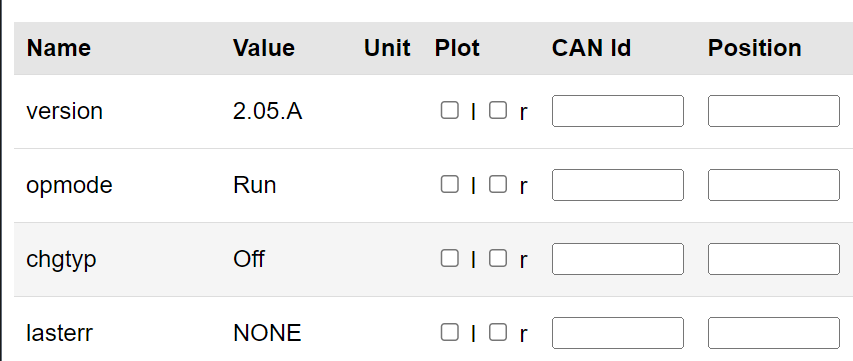This screenshot has height=361, width=853.
Task: Focus the CAN Id field for version
Action: coord(618,111)
